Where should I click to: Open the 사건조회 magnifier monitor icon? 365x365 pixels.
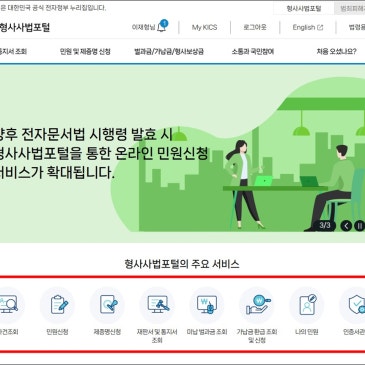[x=9, y=305]
